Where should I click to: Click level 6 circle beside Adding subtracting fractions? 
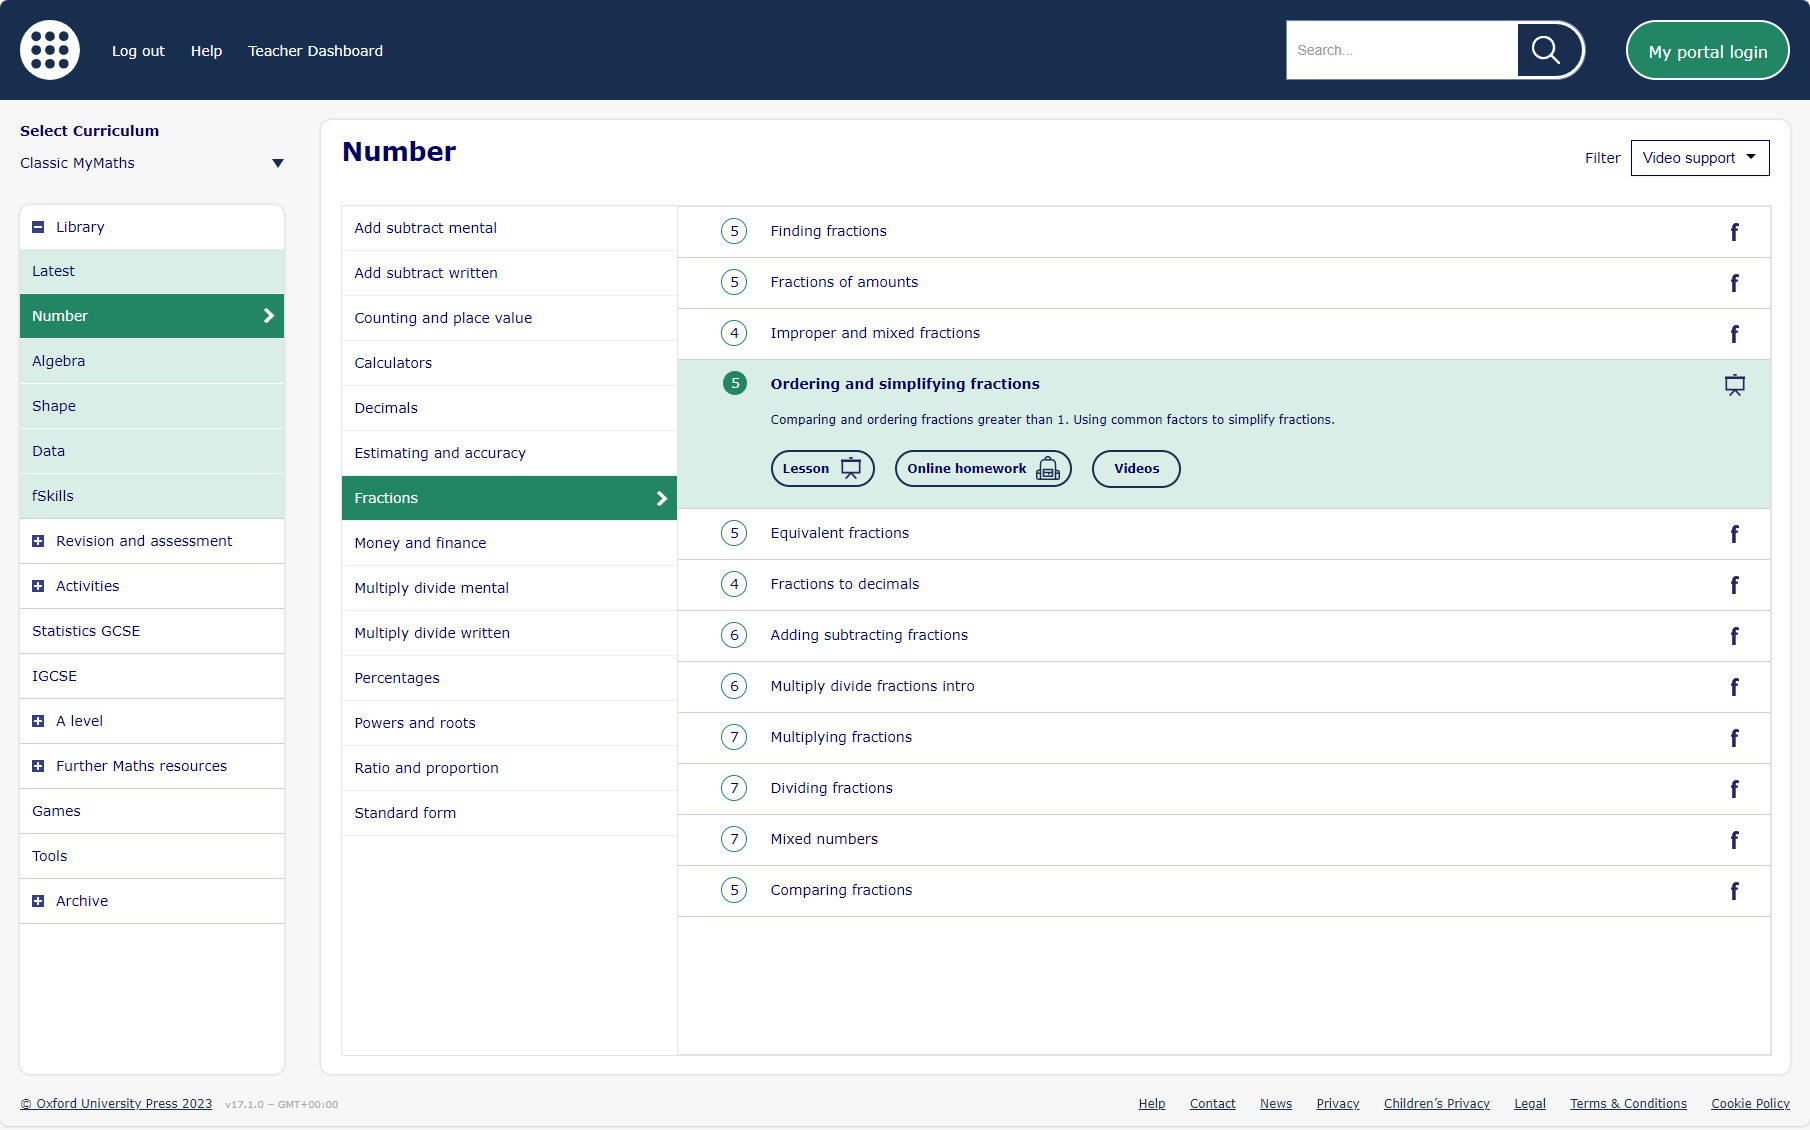[734, 635]
